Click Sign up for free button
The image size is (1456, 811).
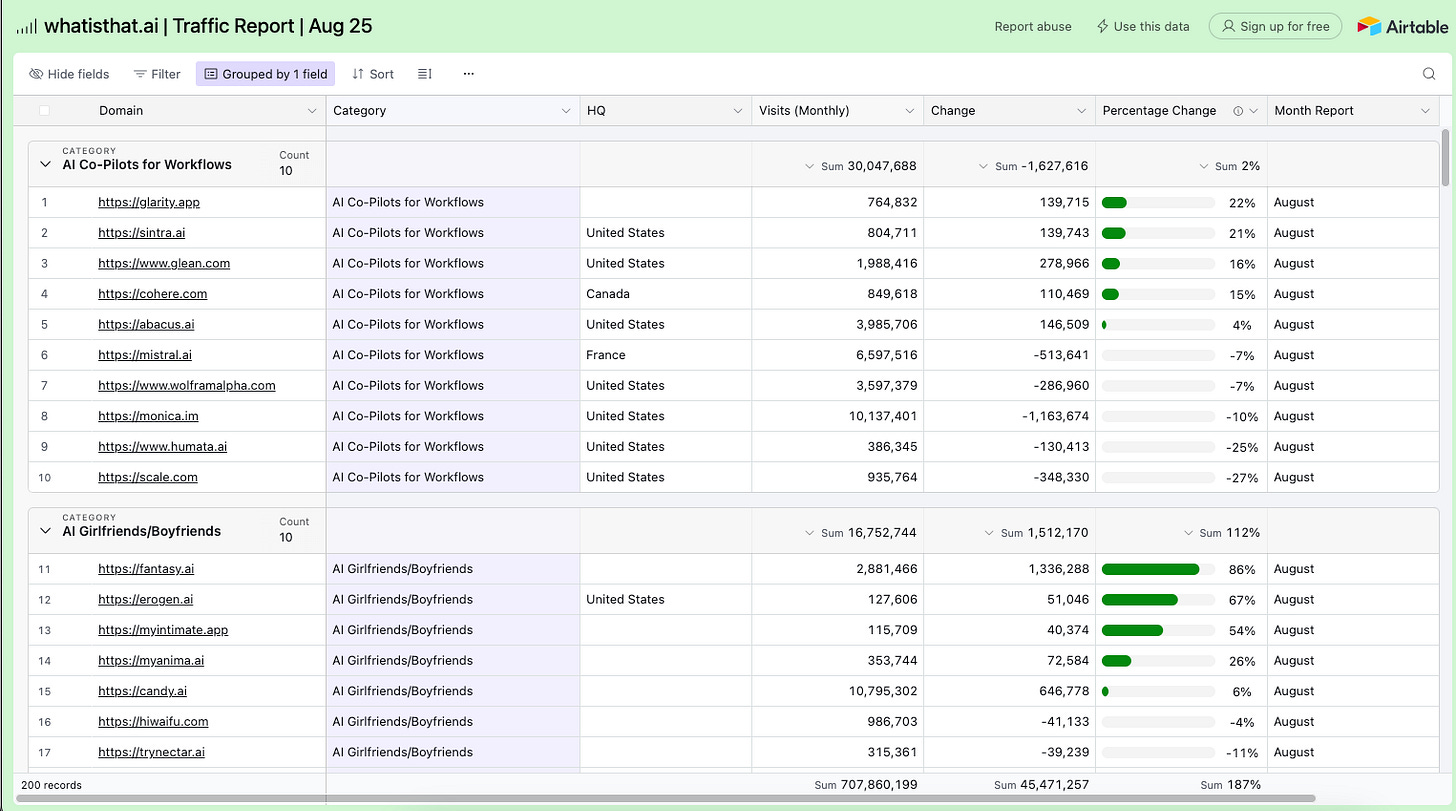[x=1275, y=27]
